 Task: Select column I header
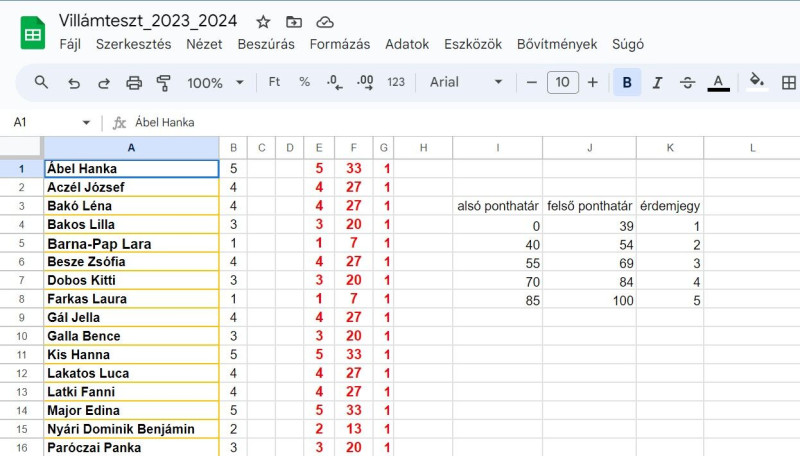point(497,148)
